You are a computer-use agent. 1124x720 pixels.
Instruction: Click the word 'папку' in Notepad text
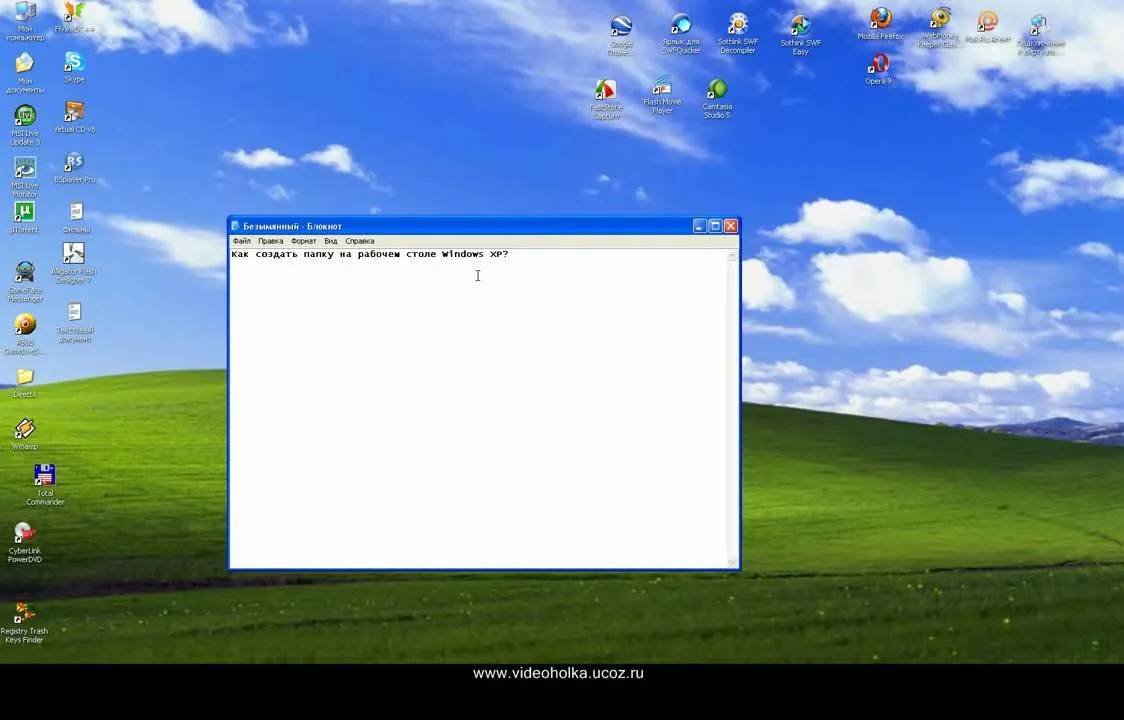(x=318, y=254)
